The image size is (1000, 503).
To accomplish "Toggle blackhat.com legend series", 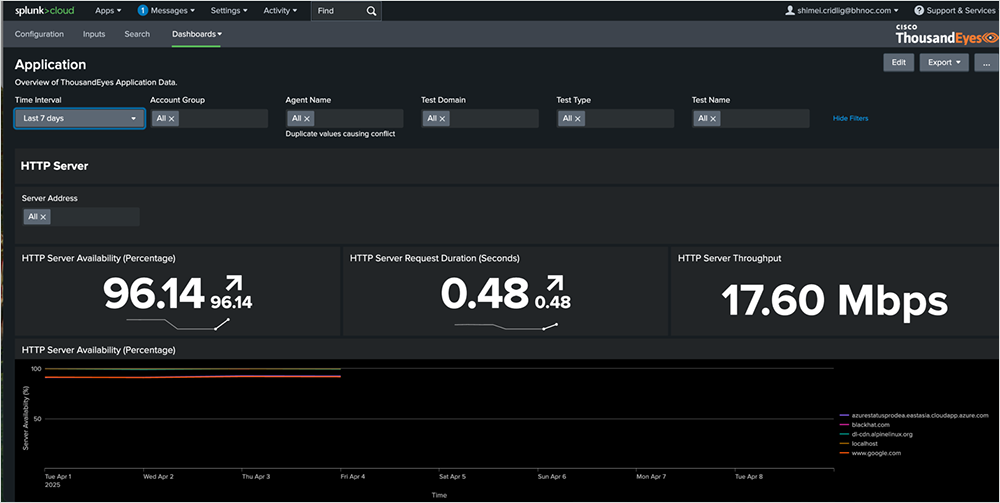I will pos(870,424).
